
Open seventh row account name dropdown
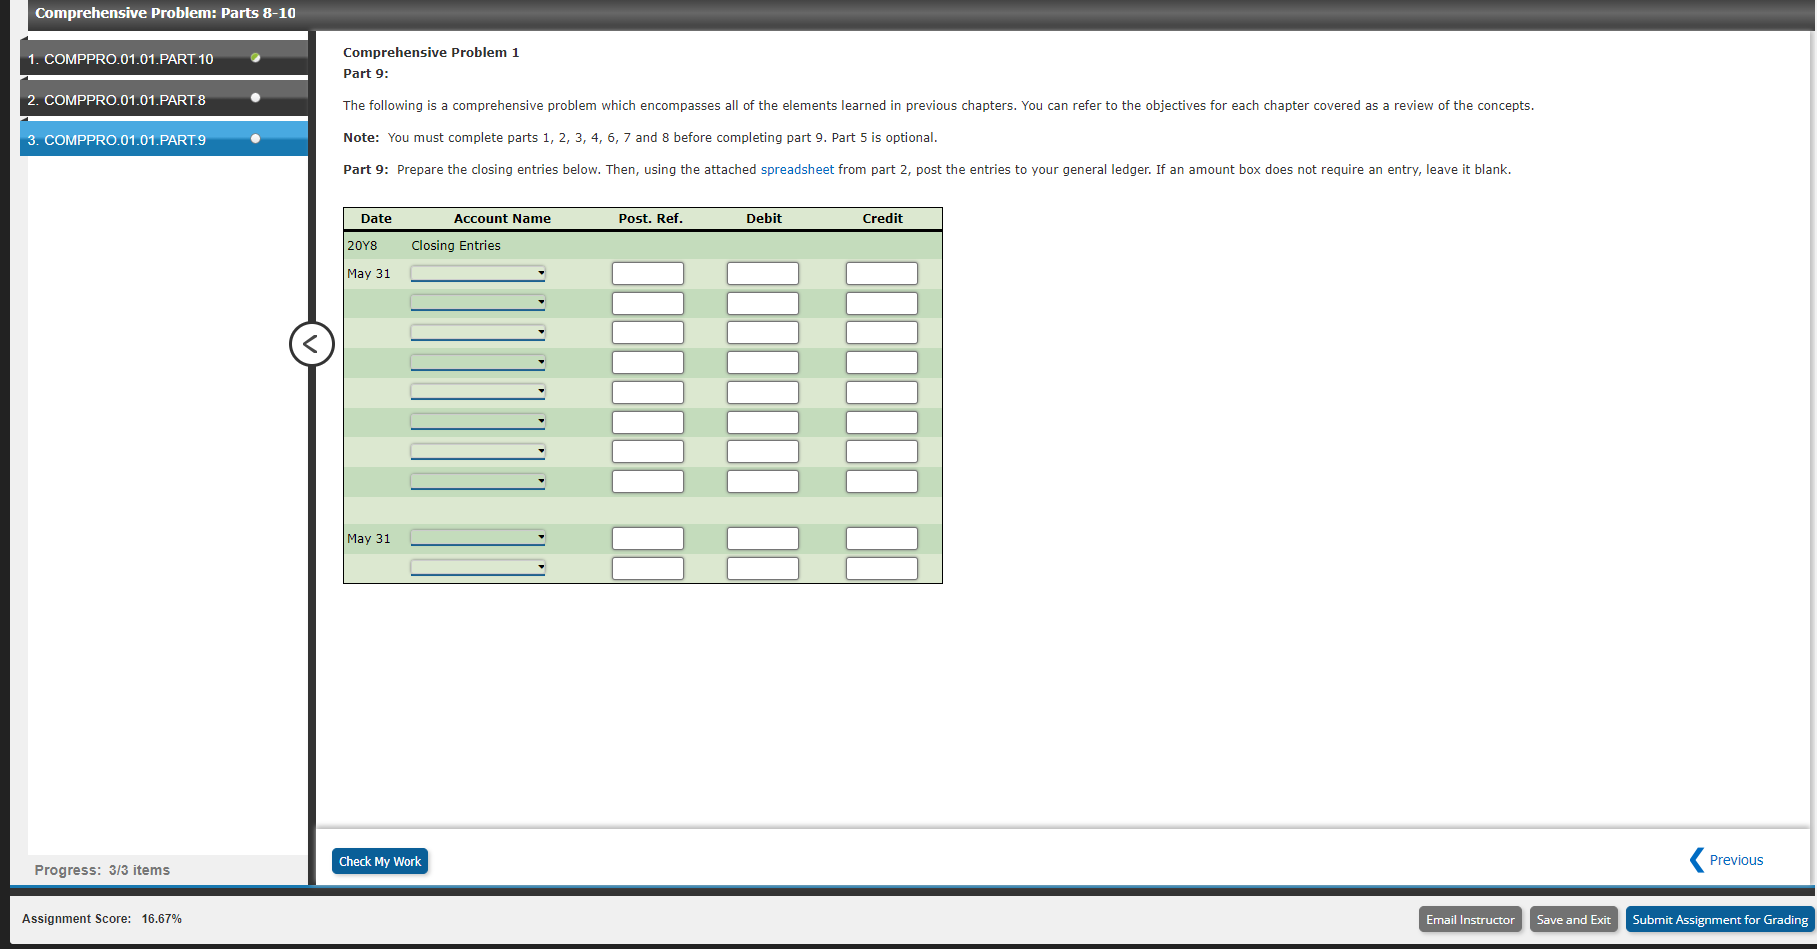(478, 451)
